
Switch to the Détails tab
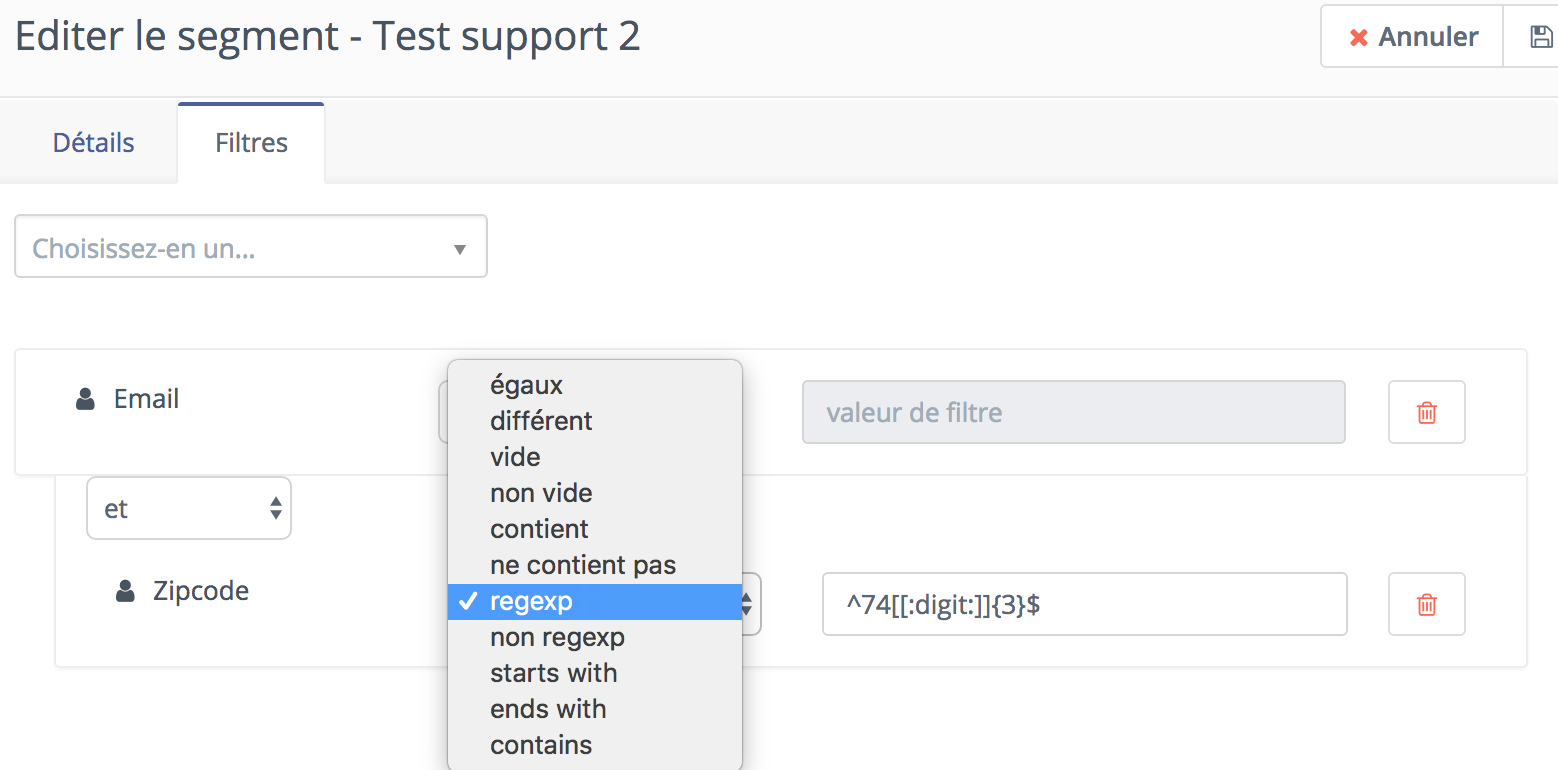(94, 143)
